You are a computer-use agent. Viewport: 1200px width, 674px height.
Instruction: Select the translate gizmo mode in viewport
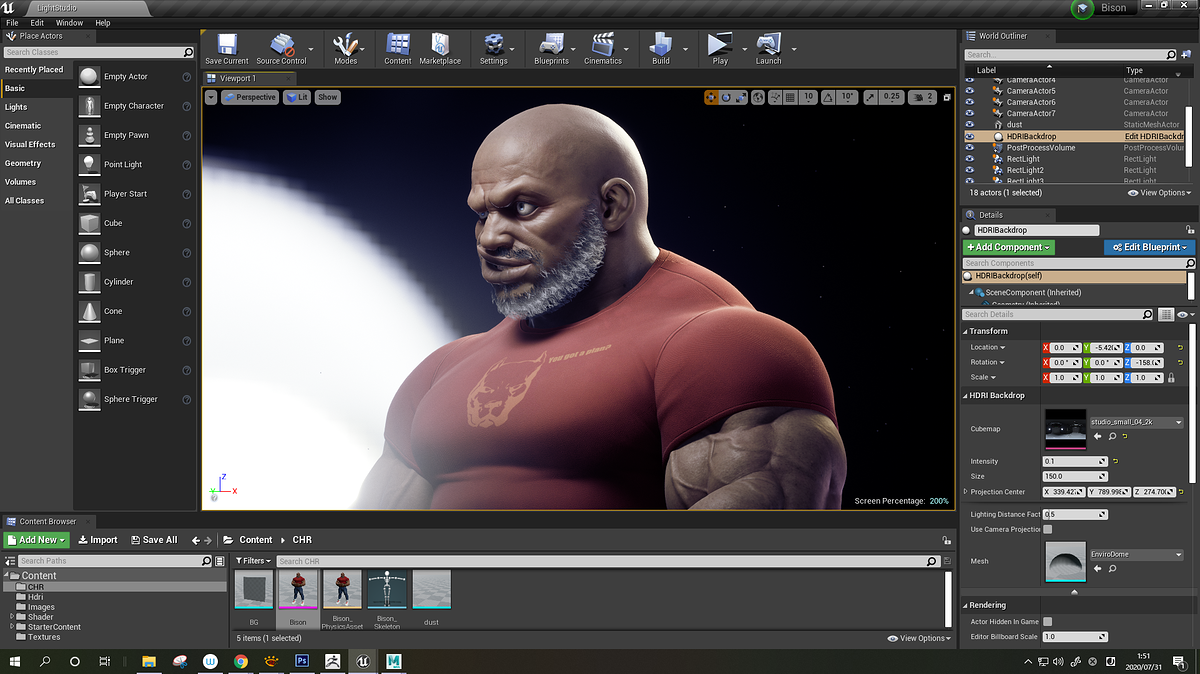click(711, 97)
